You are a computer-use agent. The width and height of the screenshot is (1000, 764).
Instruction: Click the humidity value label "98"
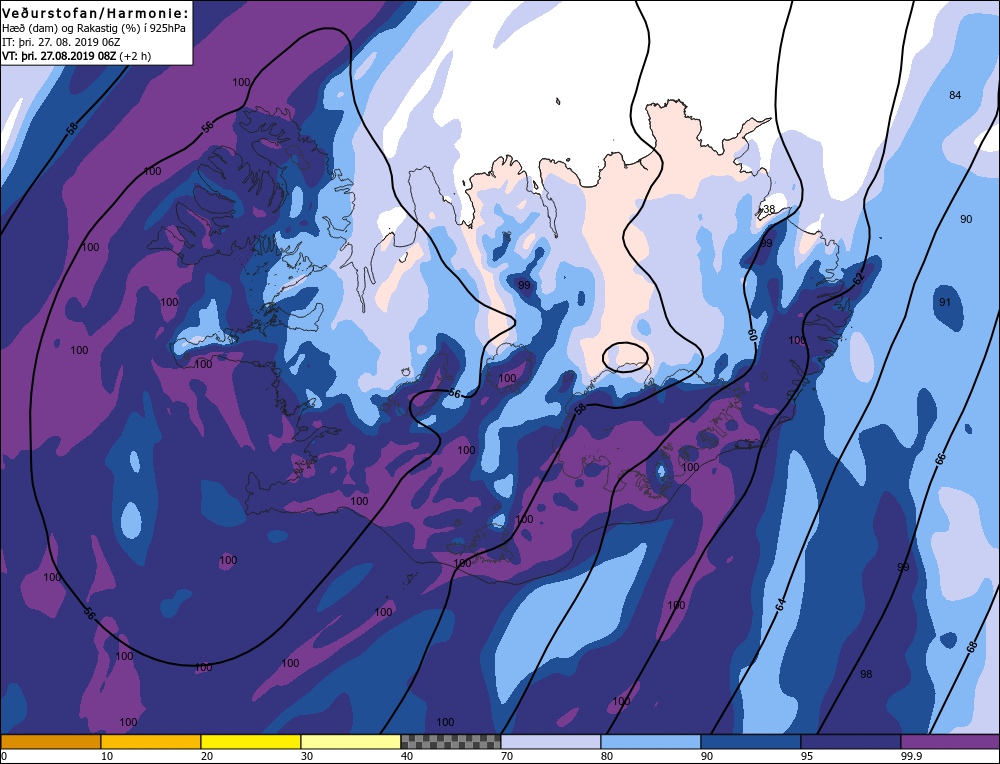pyautogui.click(x=866, y=674)
